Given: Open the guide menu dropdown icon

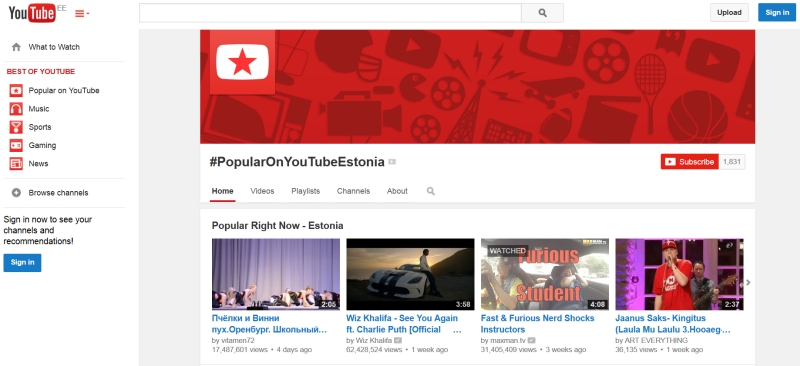Looking at the screenshot, I should point(82,14).
